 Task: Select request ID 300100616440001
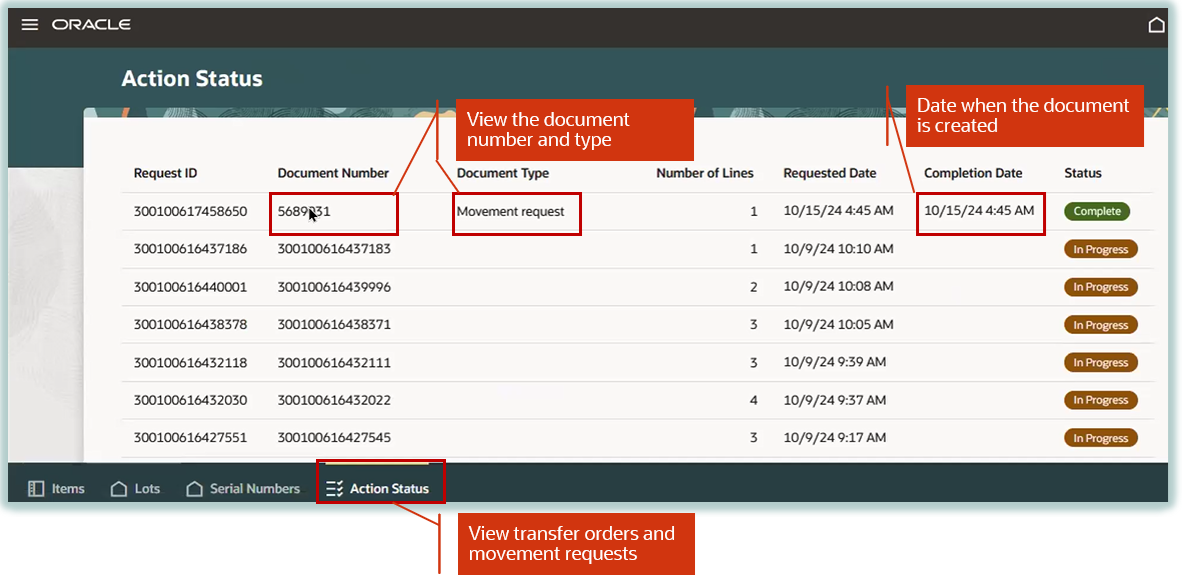pyautogui.click(x=190, y=287)
